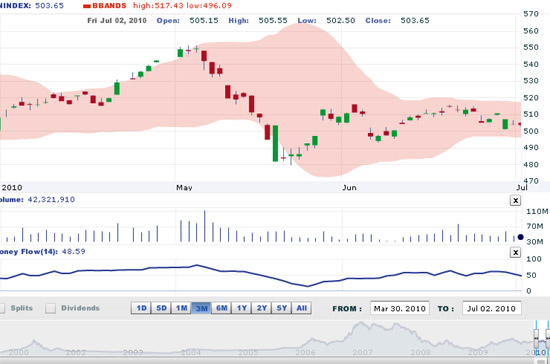The height and width of the screenshot is (364, 550).
Task: Toggle the Splits checkbox
Action: [2, 309]
